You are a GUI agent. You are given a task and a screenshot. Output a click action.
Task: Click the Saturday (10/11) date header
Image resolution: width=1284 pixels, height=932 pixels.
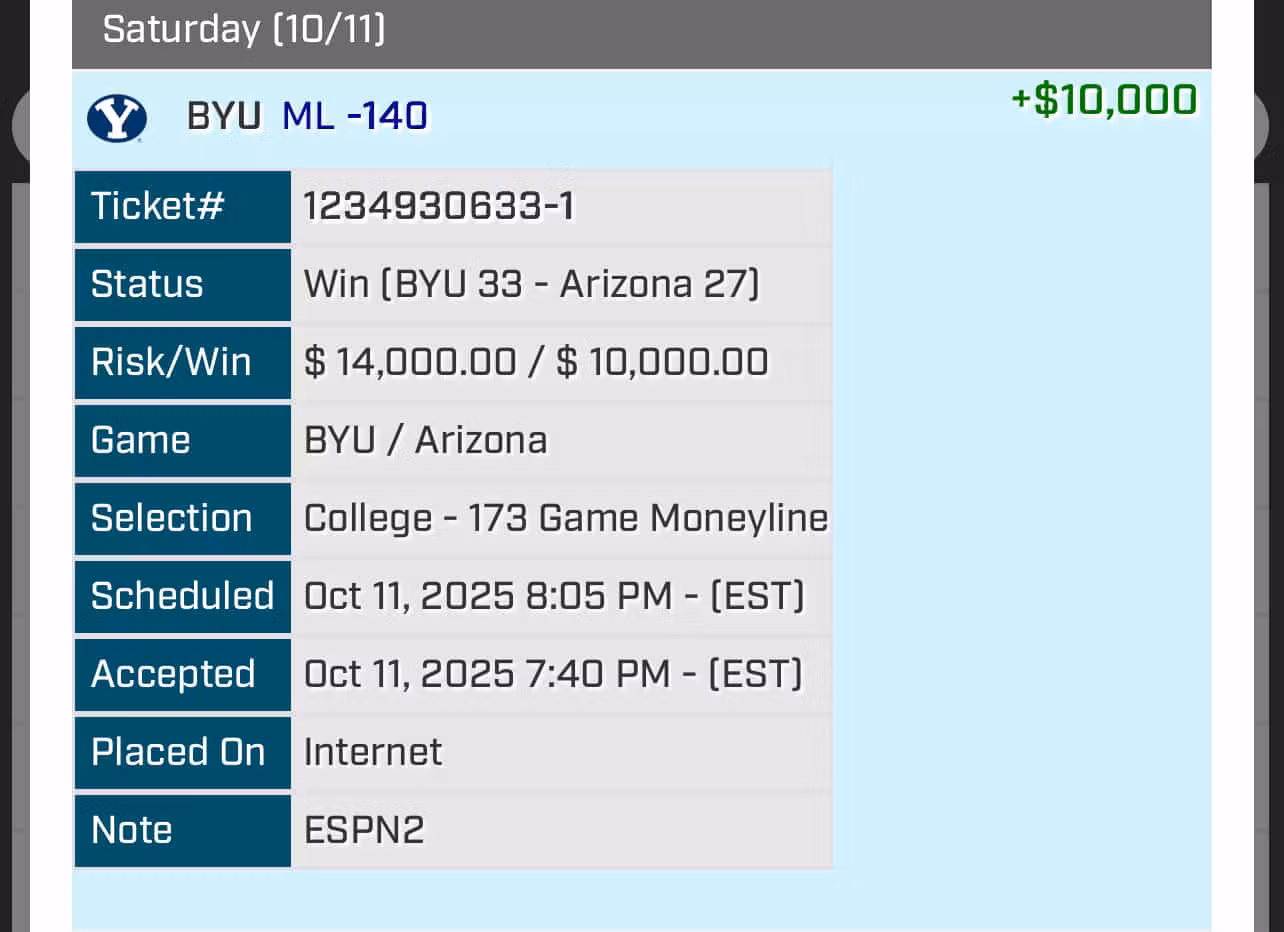243,29
